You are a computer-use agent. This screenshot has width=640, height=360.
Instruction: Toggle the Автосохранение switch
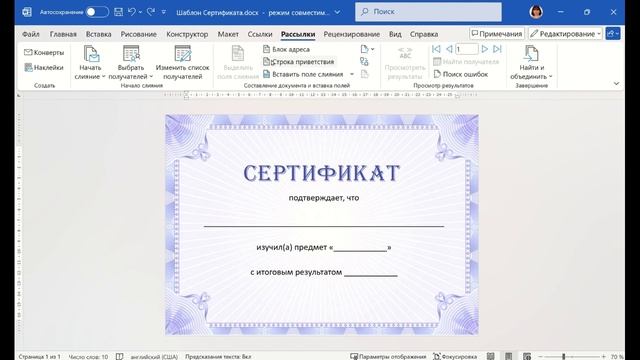tap(97, 12)
